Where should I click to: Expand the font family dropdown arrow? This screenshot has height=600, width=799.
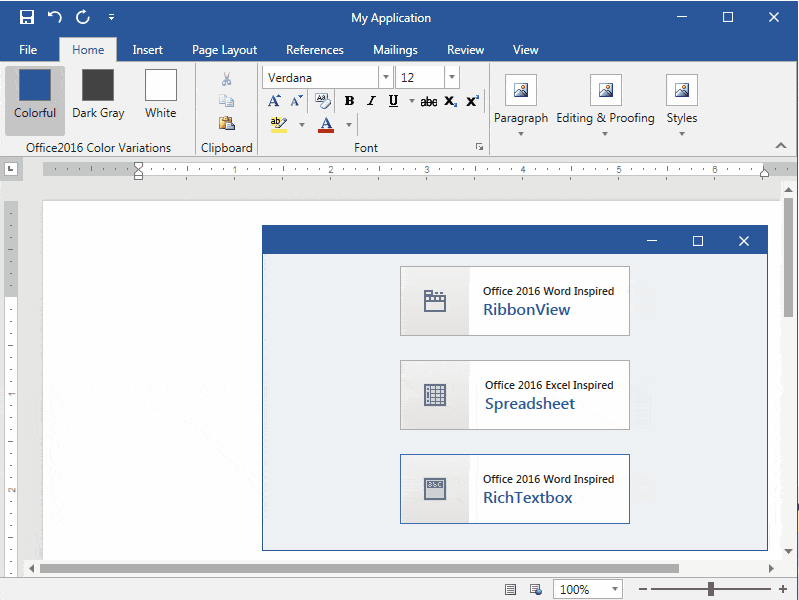pos(386,77)
